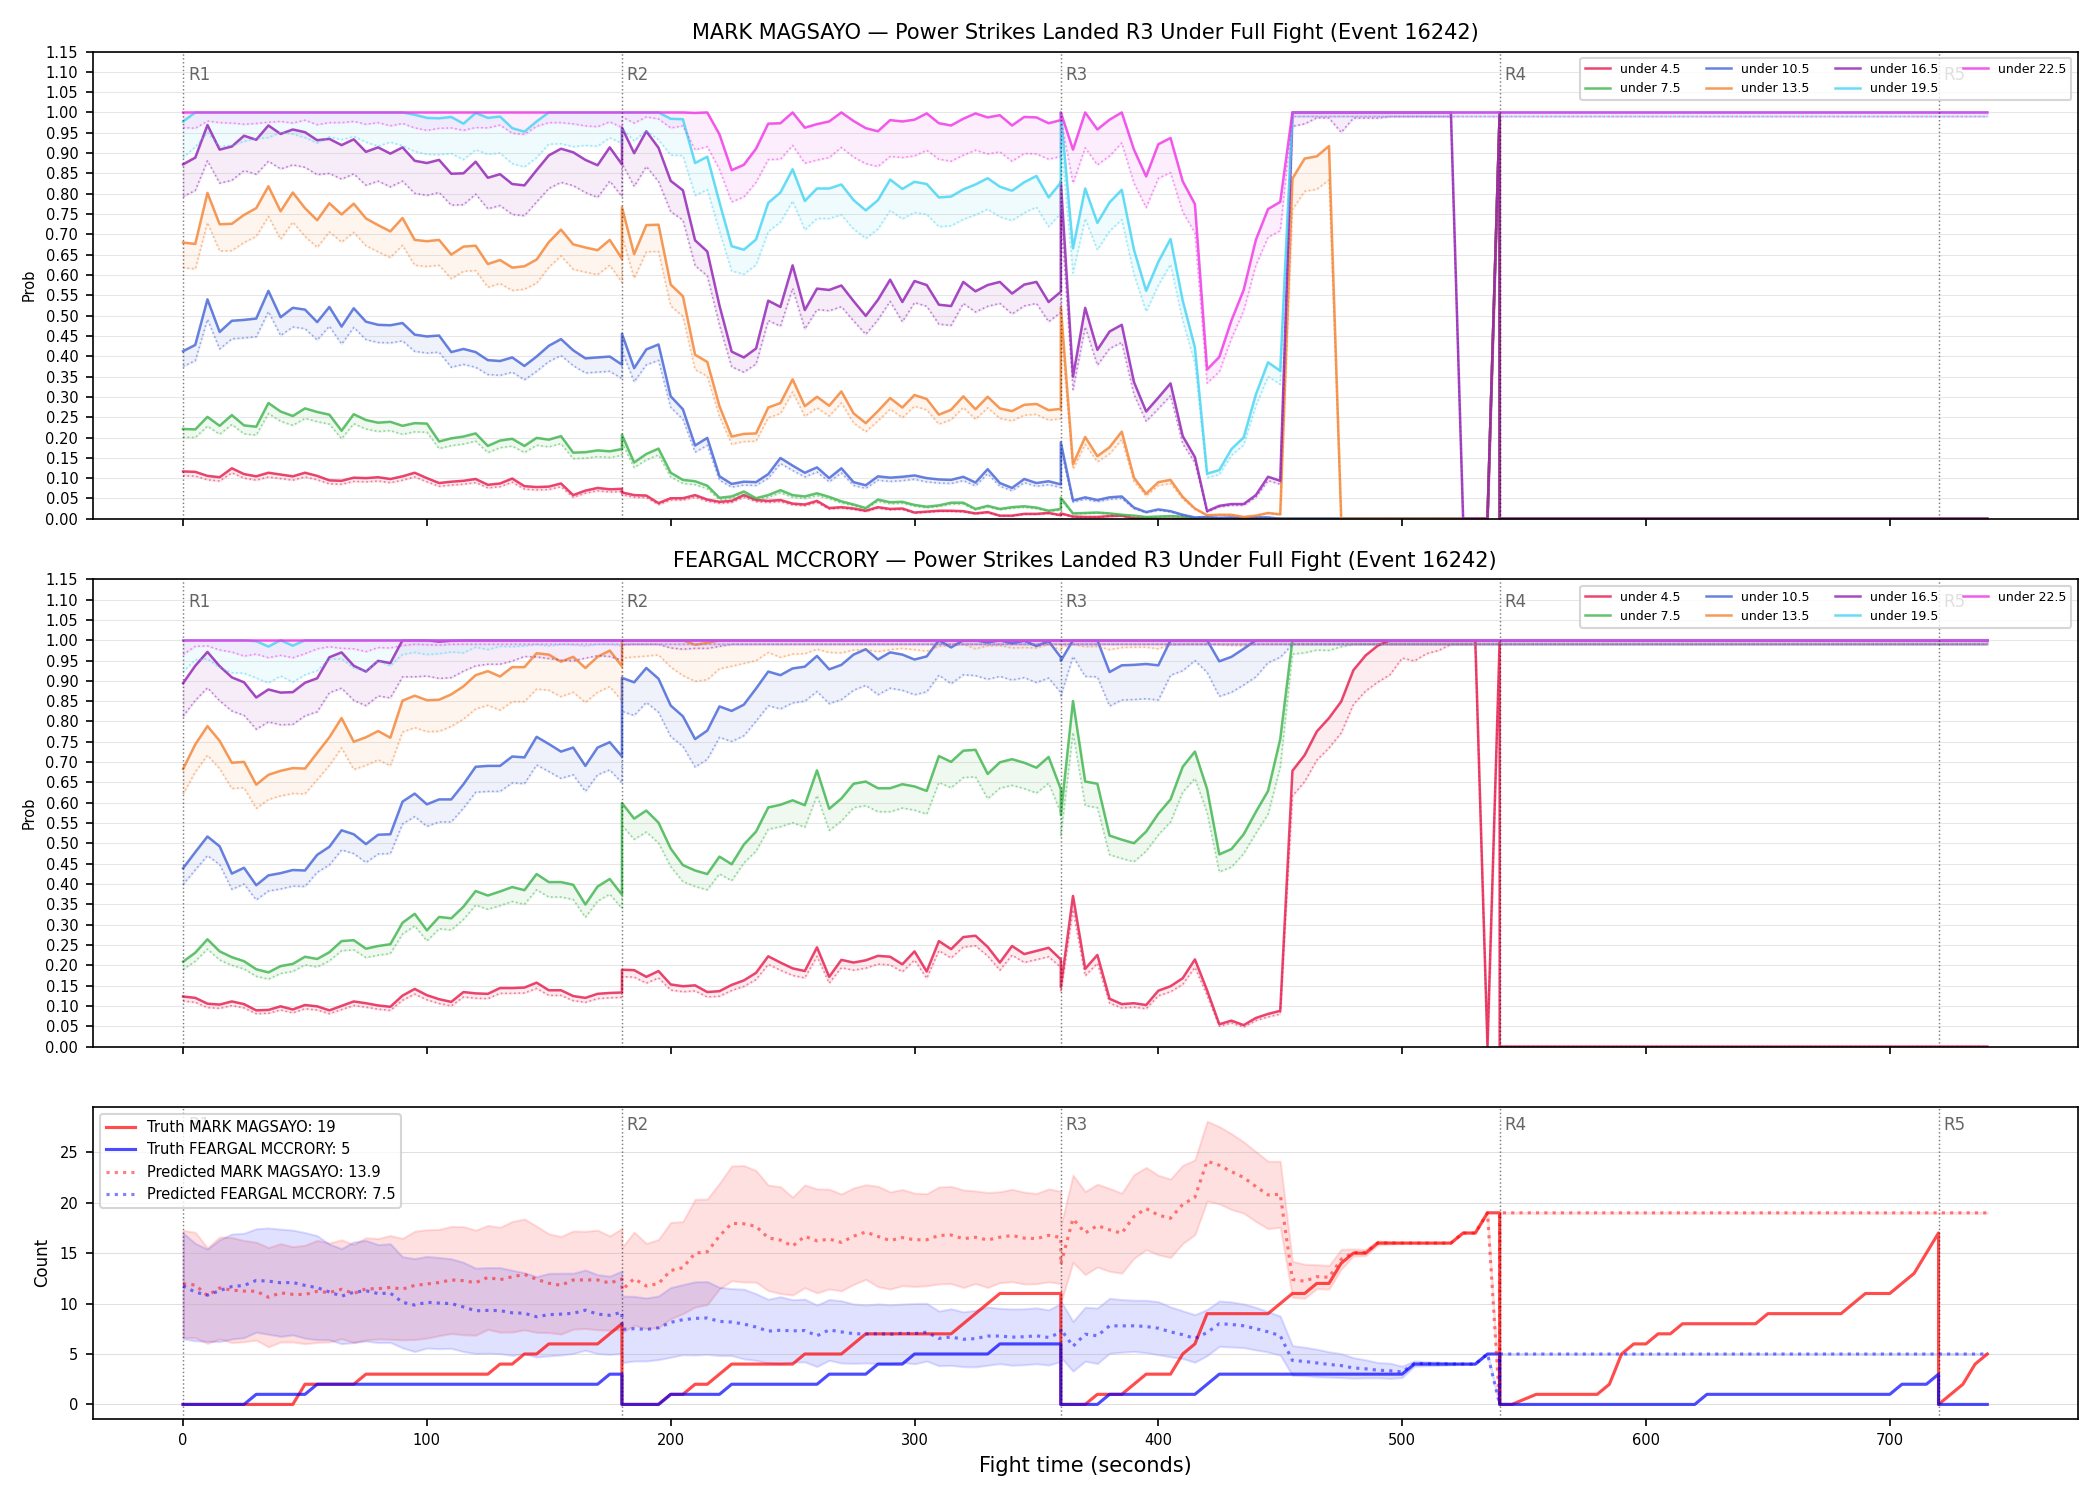Click the R4 round label in the Count chart
This screenshot has width=2100, height=1500.
click(1515, 1124)
